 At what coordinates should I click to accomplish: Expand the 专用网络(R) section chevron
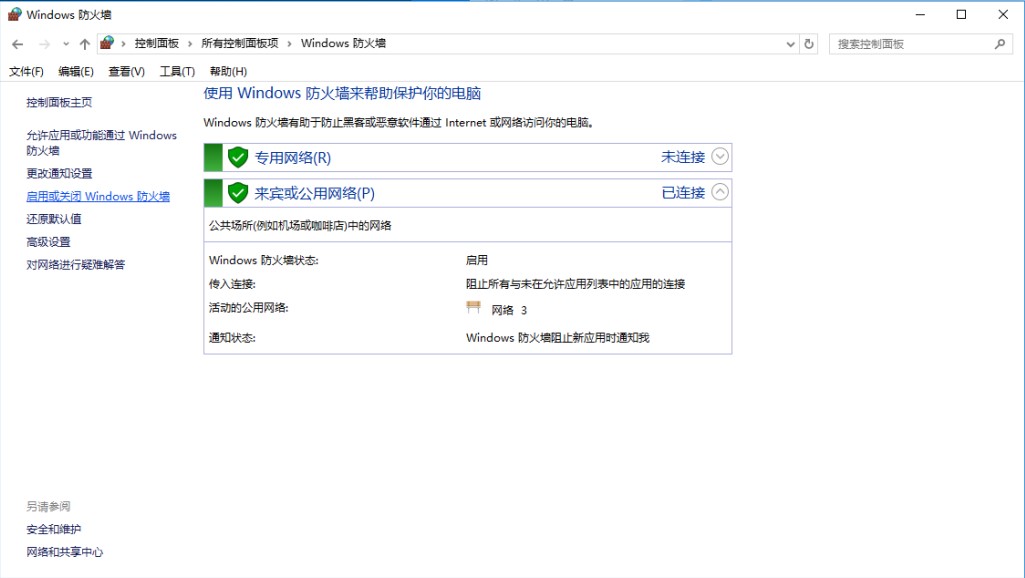pos(720,156)
